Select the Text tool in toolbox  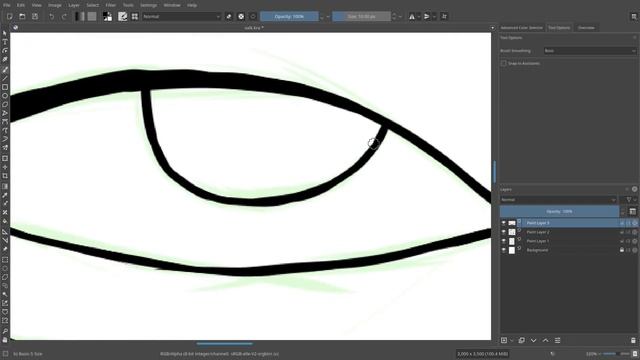pos(5,42)
